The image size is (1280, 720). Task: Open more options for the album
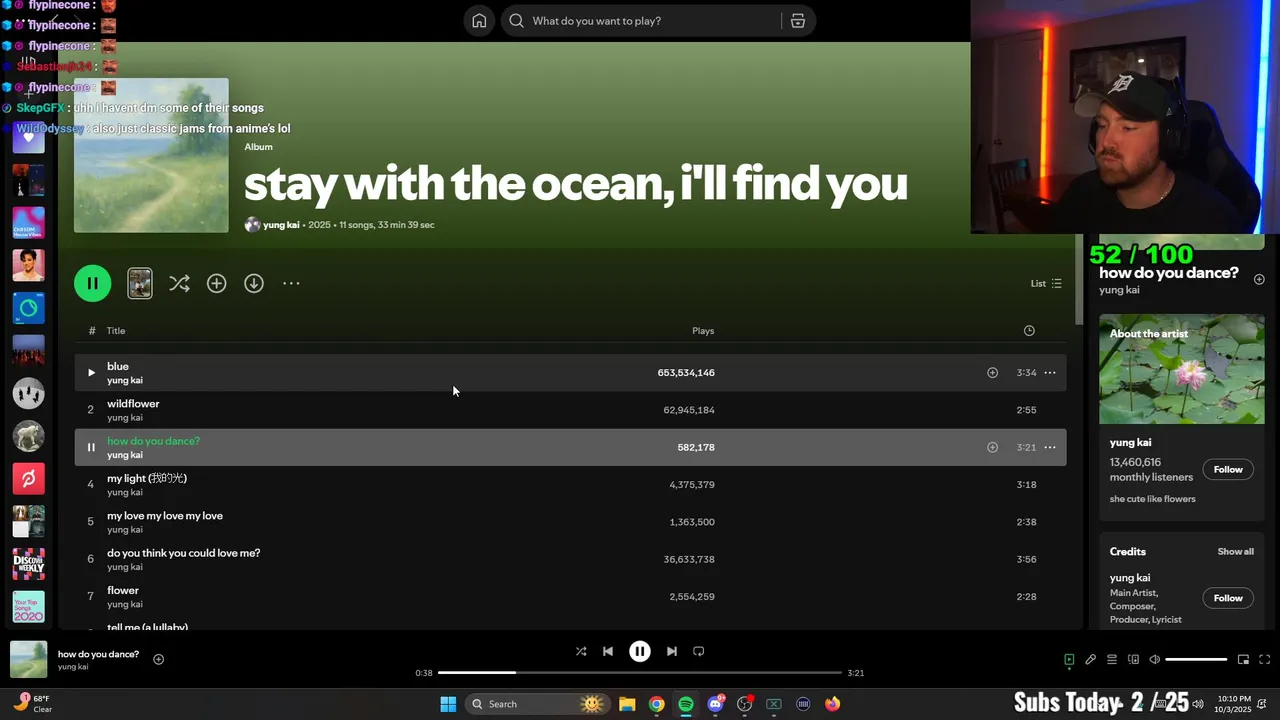point(291,284)
